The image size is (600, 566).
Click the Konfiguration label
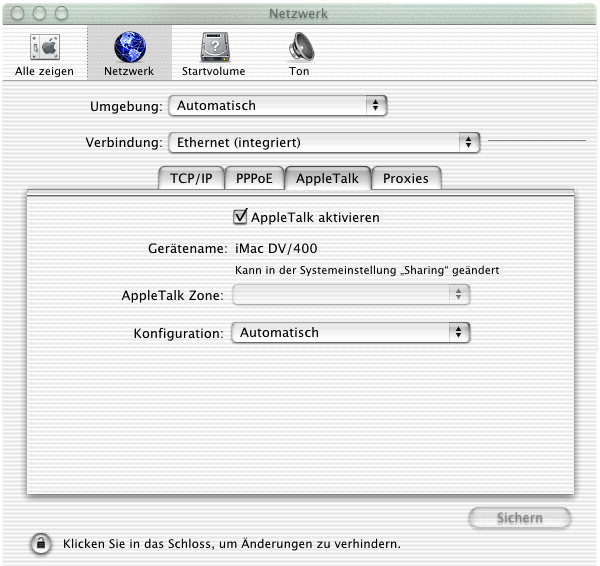(x=179, y=333)
